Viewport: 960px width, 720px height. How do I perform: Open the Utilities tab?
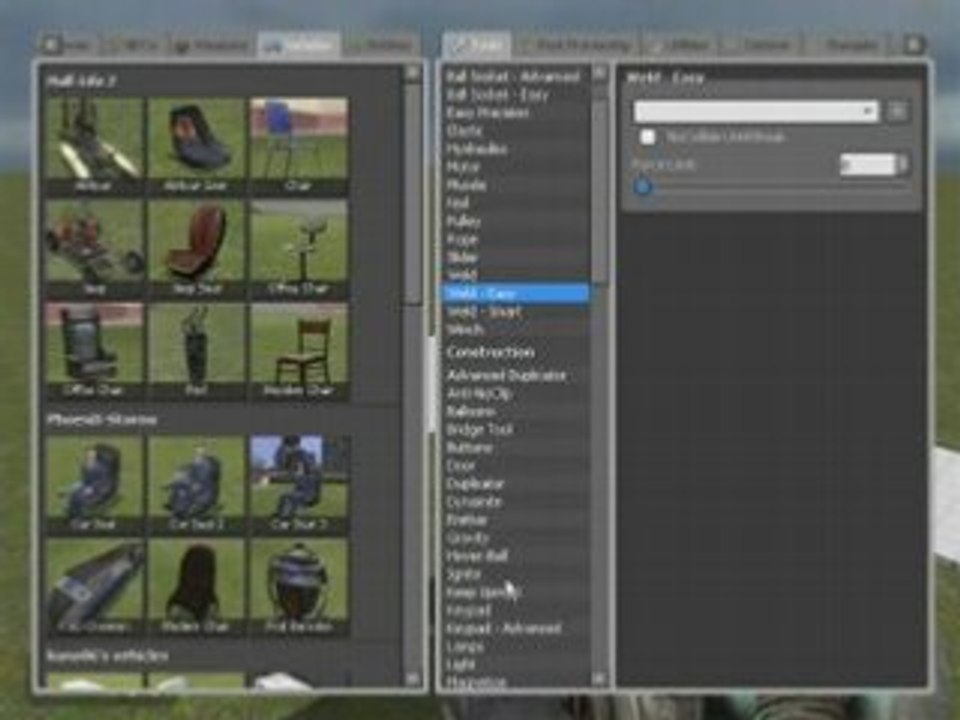click(680, 45)
